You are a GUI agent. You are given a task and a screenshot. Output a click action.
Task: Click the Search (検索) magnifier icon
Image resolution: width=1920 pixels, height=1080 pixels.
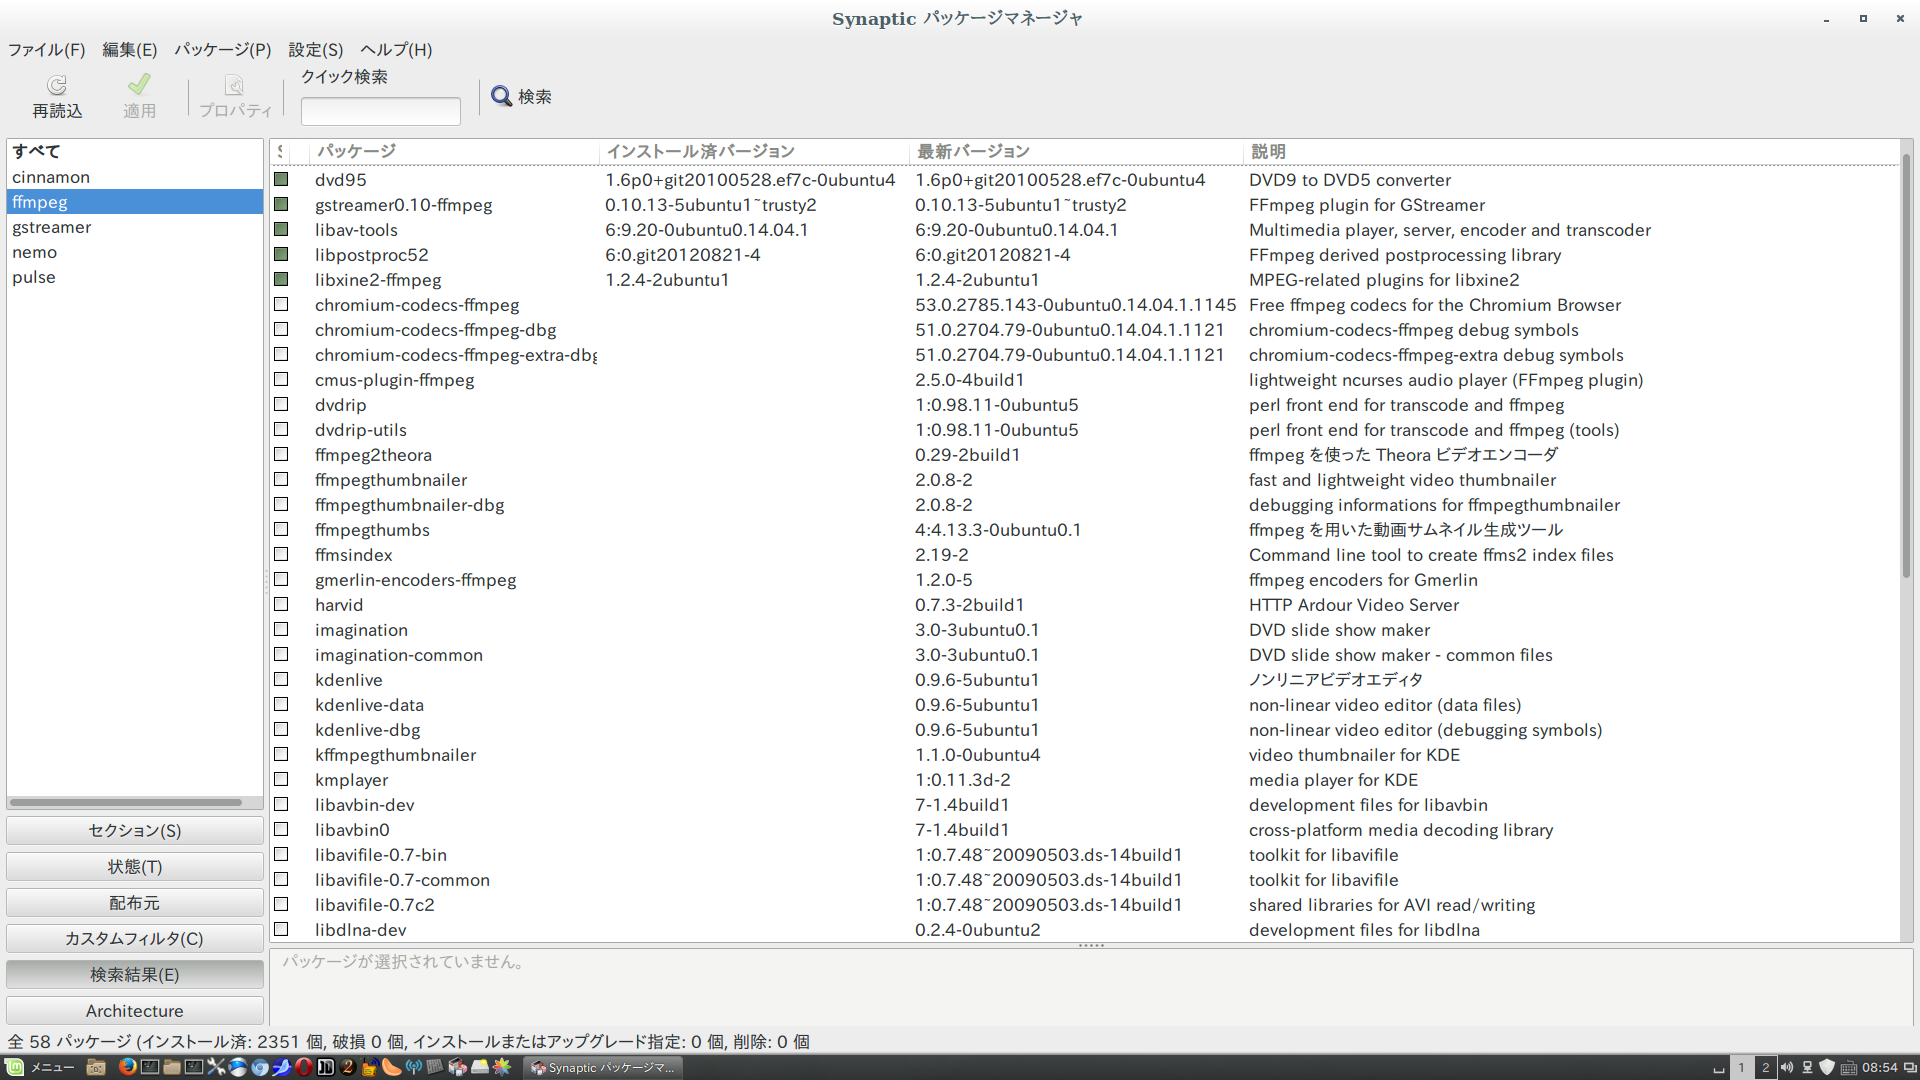tap(501, 96)
